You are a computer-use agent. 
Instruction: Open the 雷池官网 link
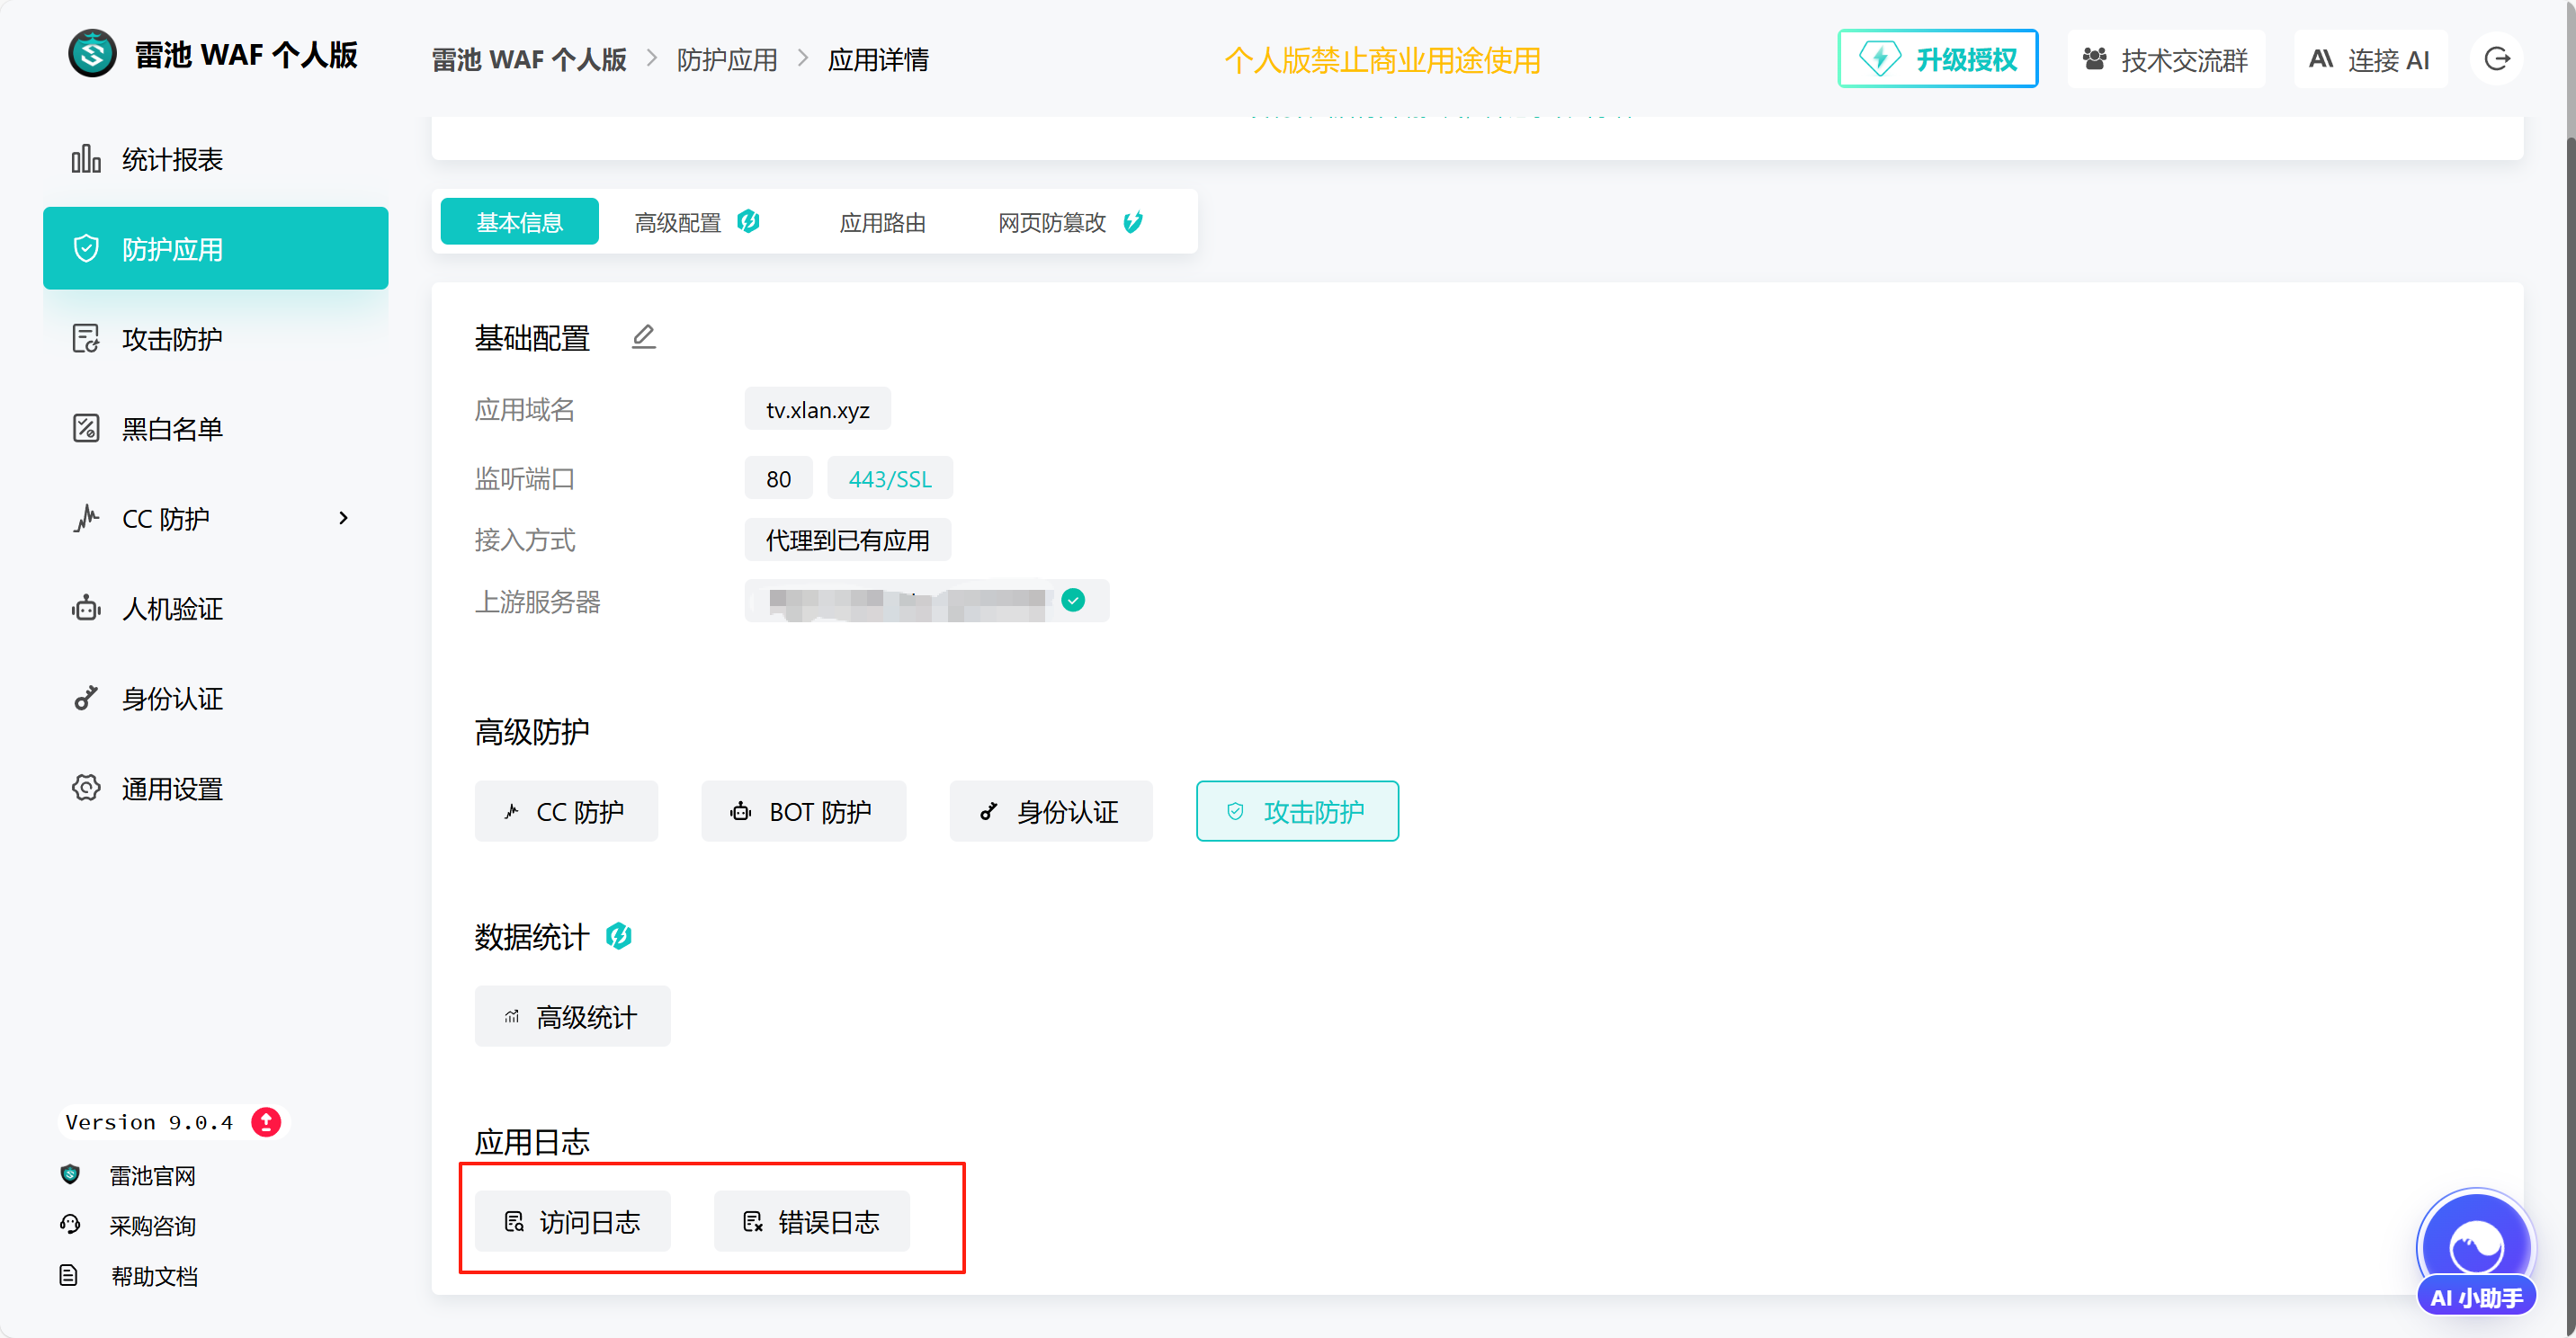point(152,1176)
